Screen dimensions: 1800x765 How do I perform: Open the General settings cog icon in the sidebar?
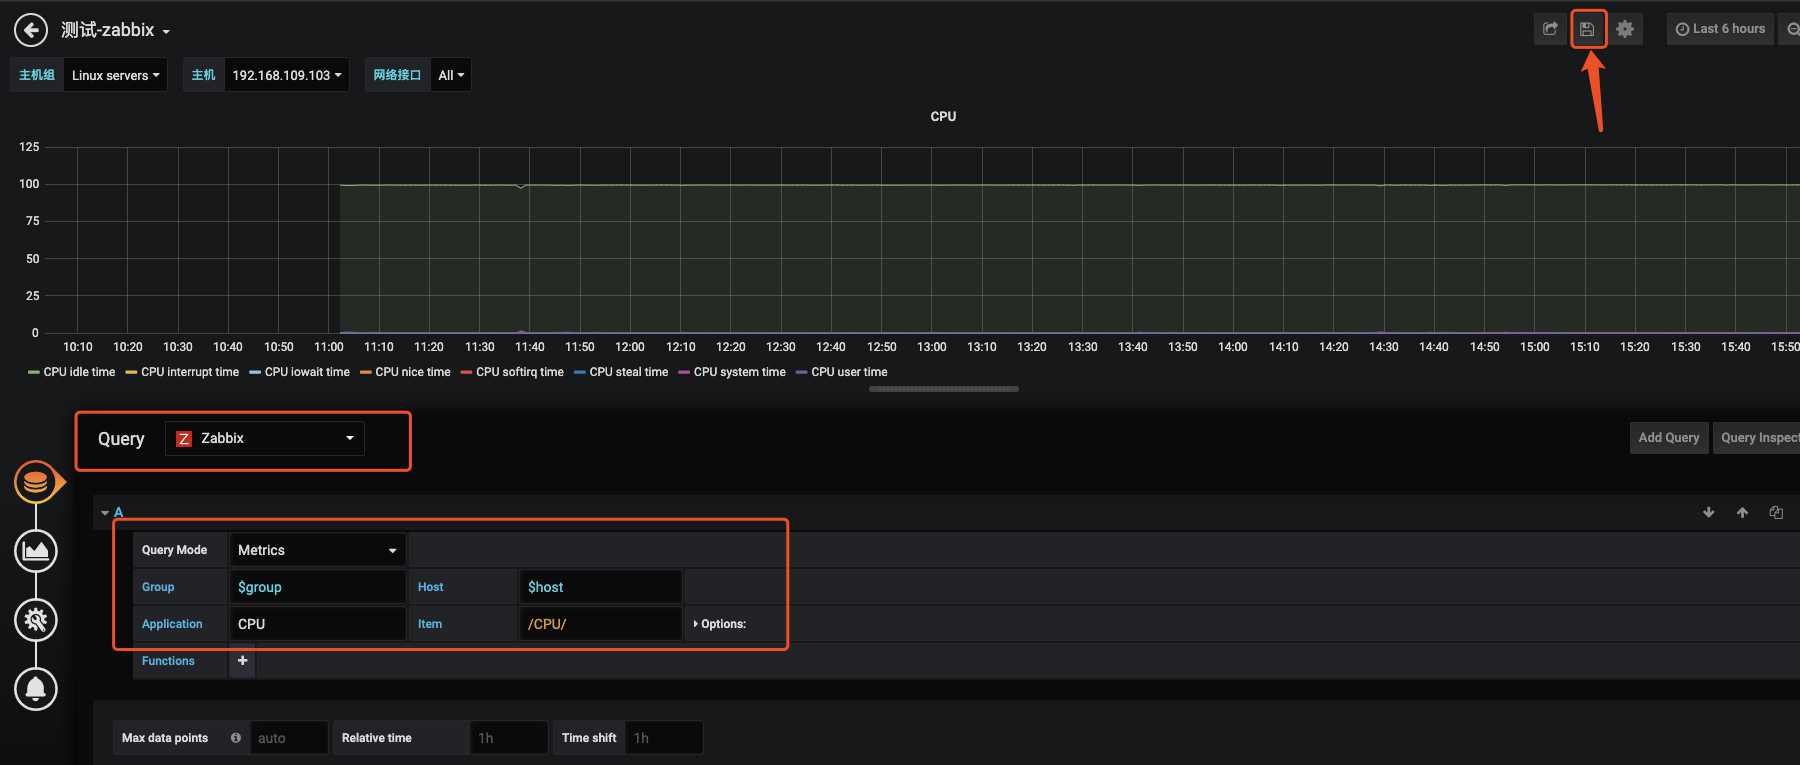36,620
